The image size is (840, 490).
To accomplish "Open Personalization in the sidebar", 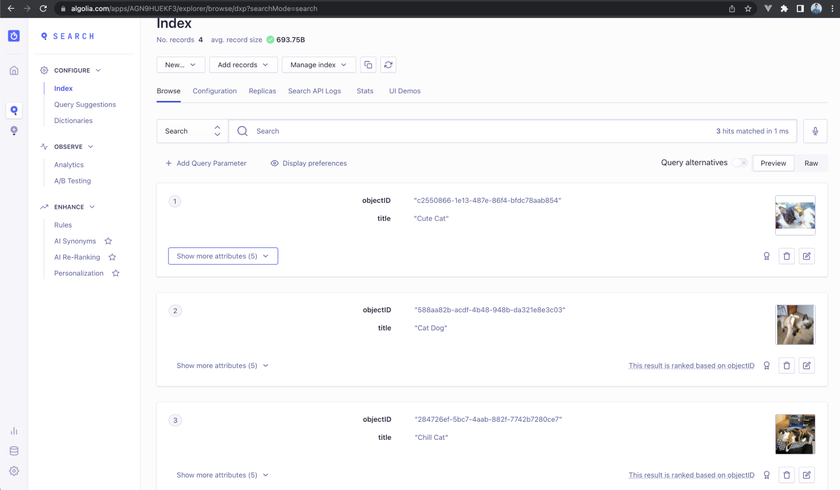I will coord(79,273).
